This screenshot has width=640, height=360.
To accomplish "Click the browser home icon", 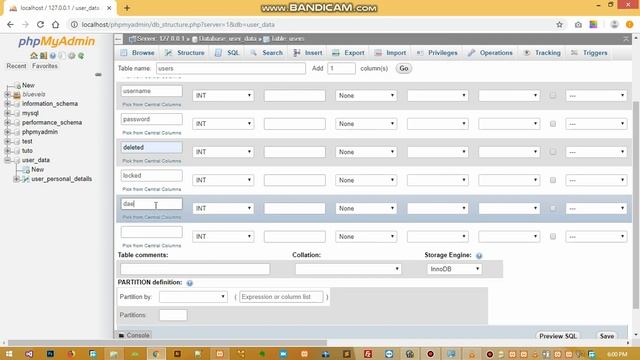I will 56,24.
